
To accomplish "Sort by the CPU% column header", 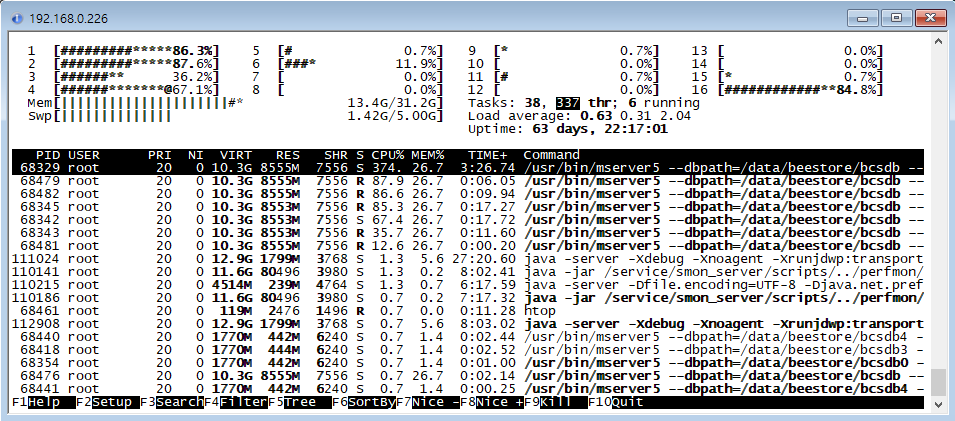I will tap(387, 155).
